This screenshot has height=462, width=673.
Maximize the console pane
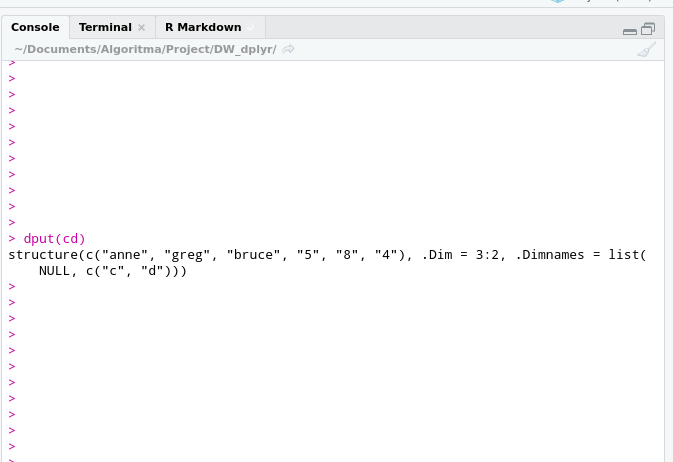648,28
